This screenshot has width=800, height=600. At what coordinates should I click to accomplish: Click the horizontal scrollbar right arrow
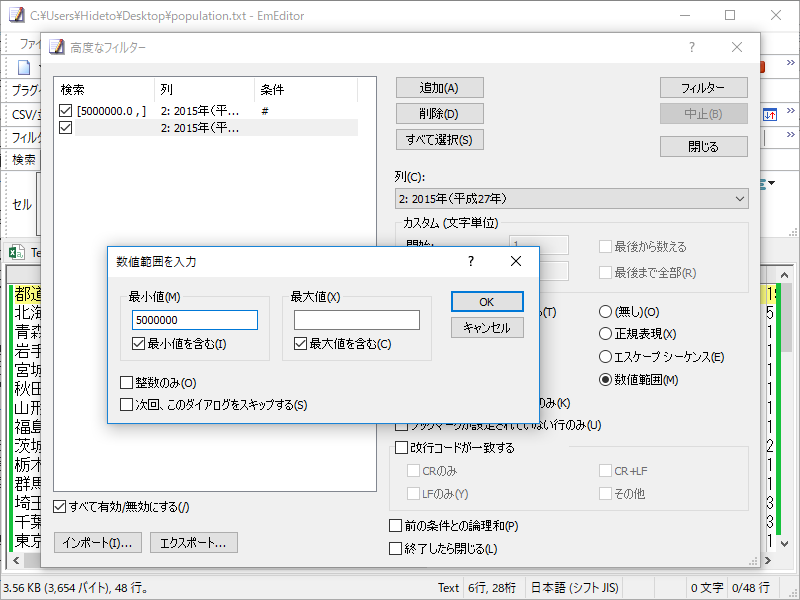[768, 560]
